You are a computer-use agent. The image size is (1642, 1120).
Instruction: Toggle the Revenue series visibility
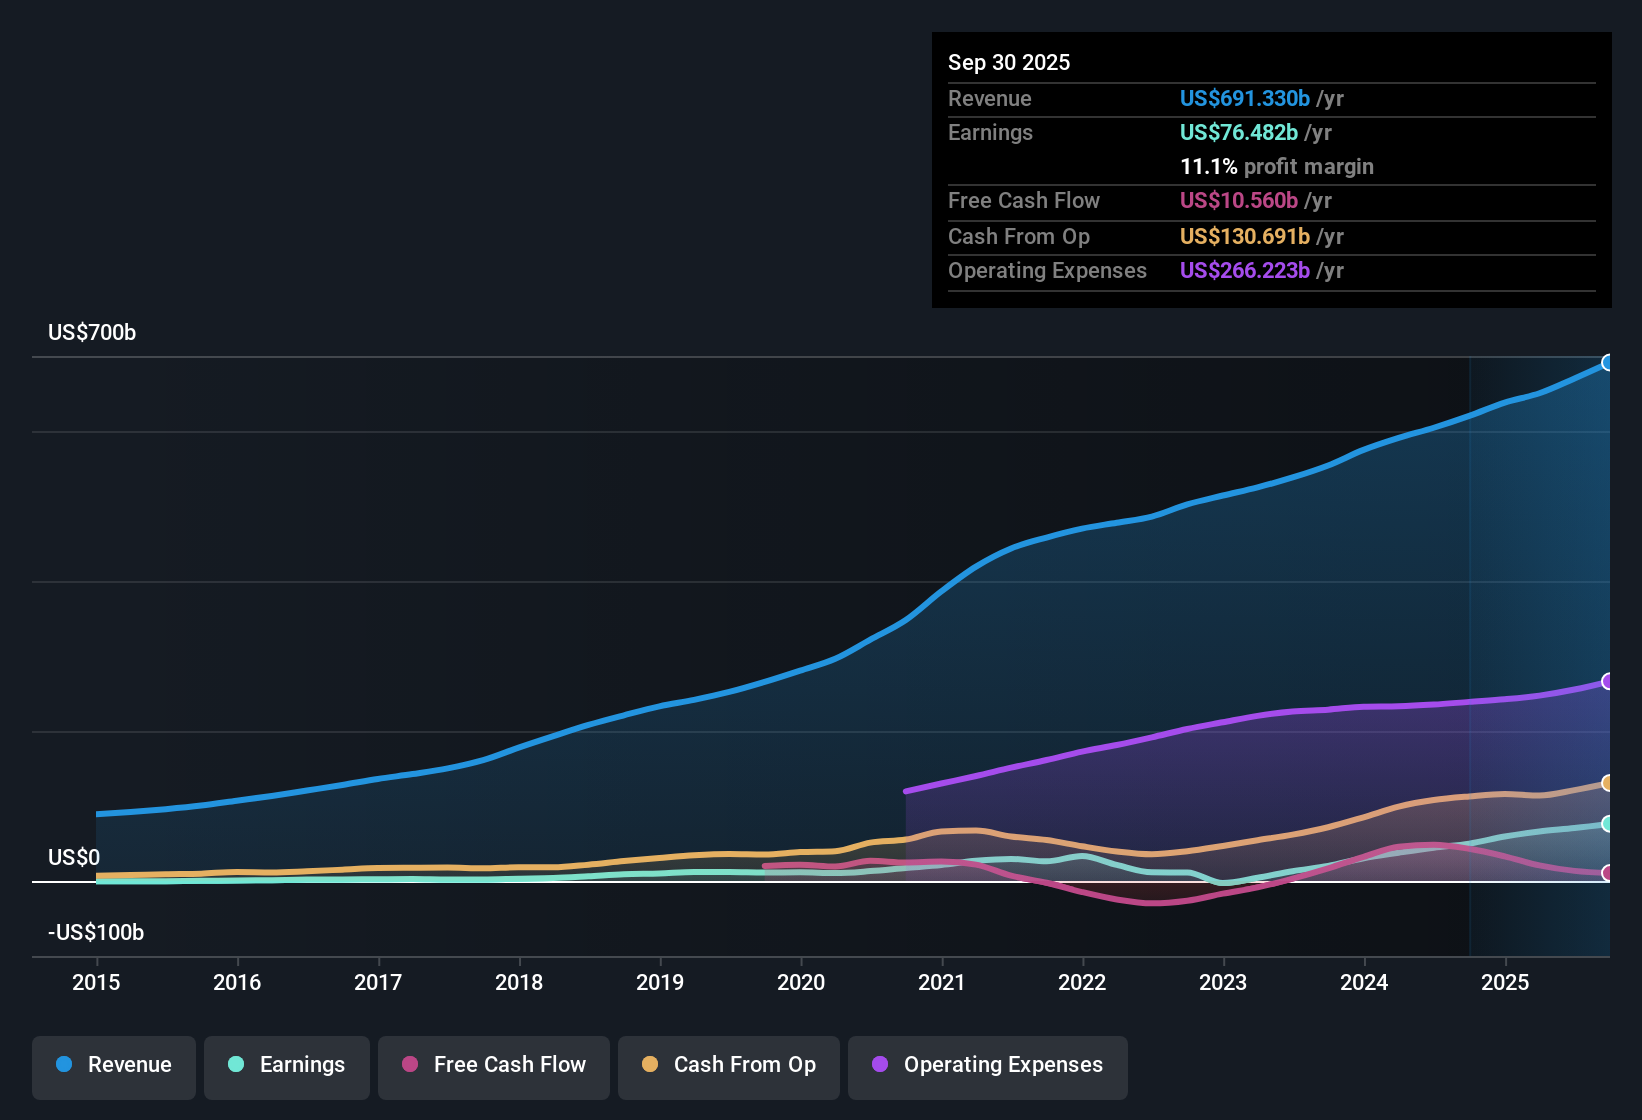[x=113, y=1065]
